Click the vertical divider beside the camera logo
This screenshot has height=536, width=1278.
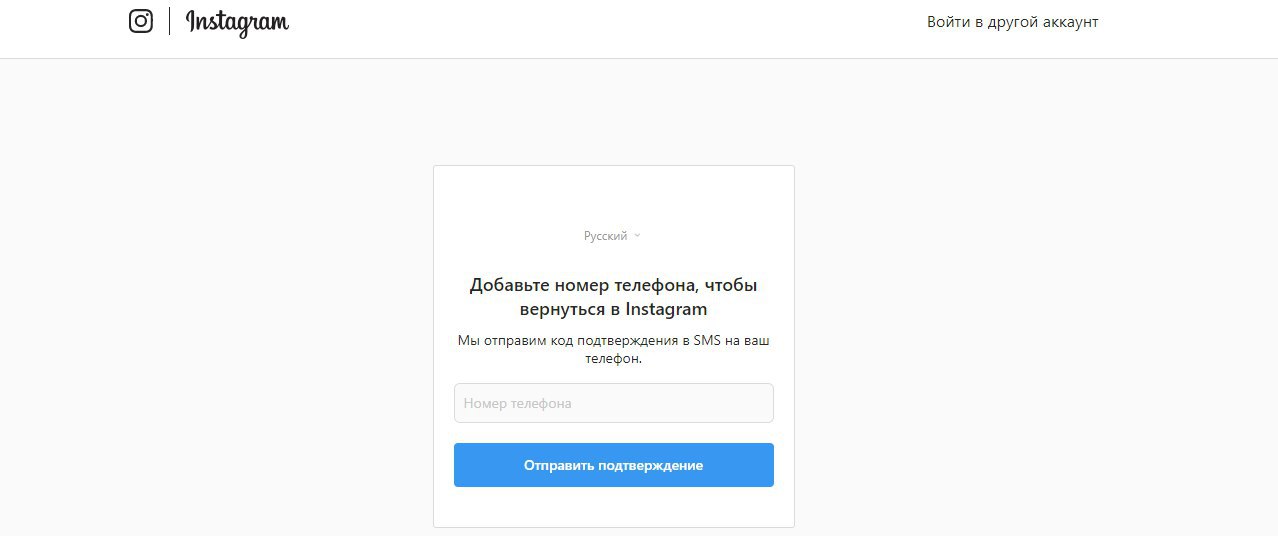[170, 21]
